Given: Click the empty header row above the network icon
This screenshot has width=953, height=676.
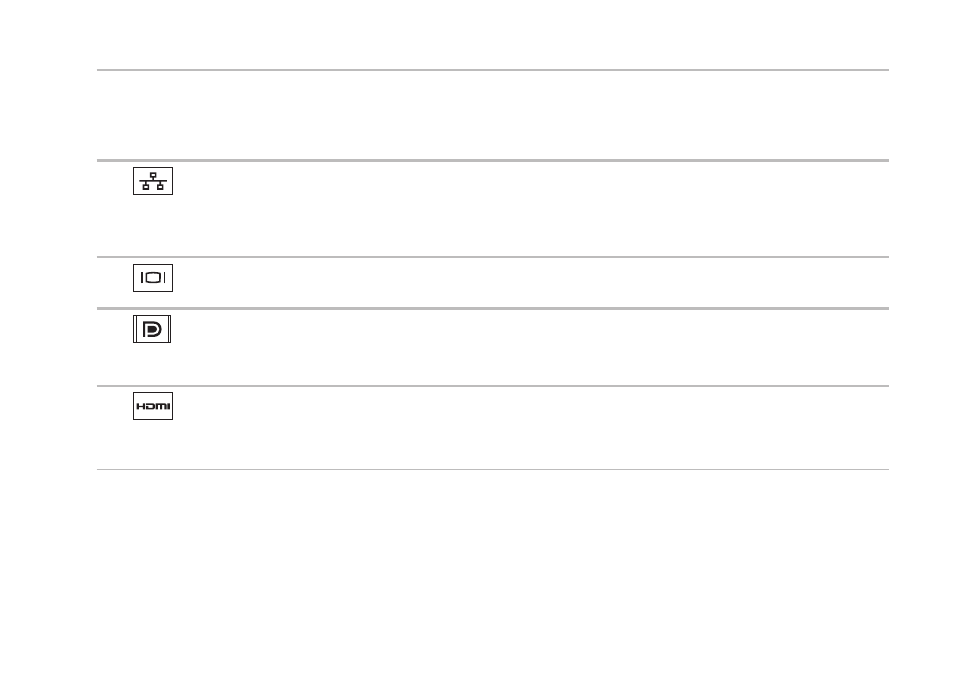Looking at the screenshot, I should click(x=493, y=116).
